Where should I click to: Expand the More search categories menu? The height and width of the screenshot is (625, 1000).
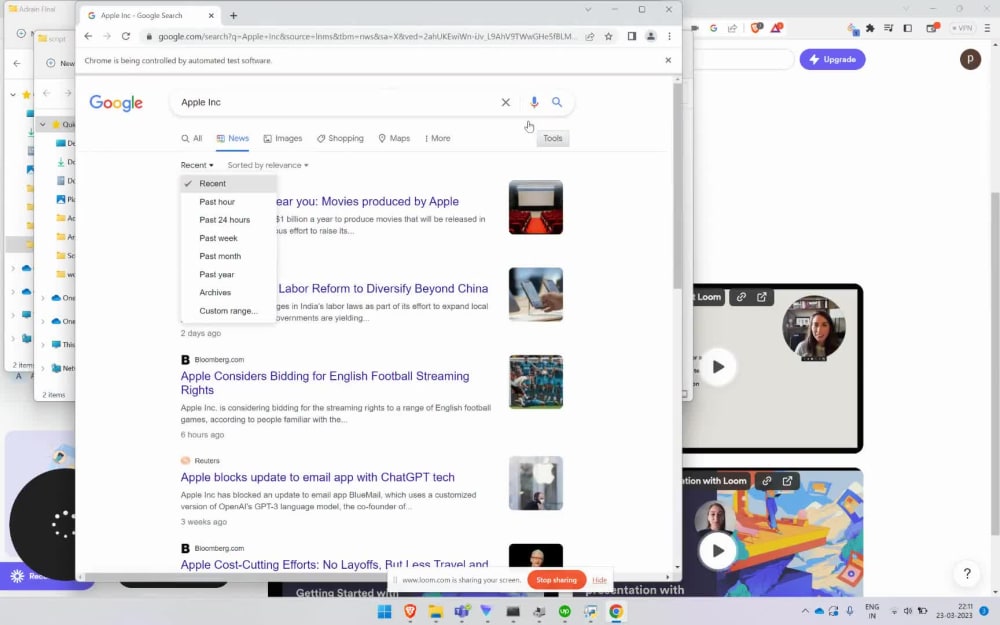click(438, 138)
